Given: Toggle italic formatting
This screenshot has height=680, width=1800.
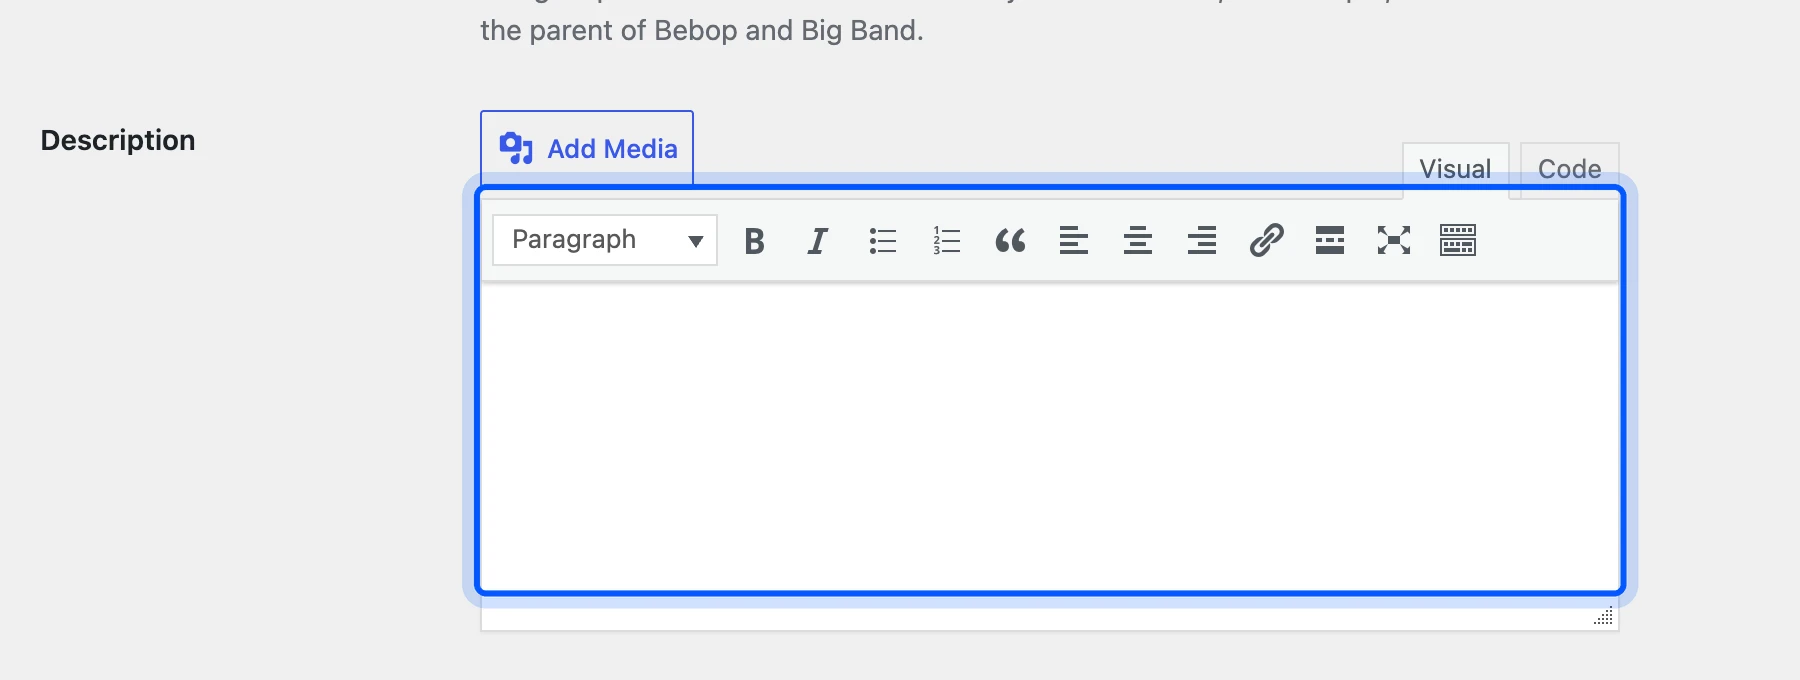Looking at the screenshot, I should click(818, 240).
